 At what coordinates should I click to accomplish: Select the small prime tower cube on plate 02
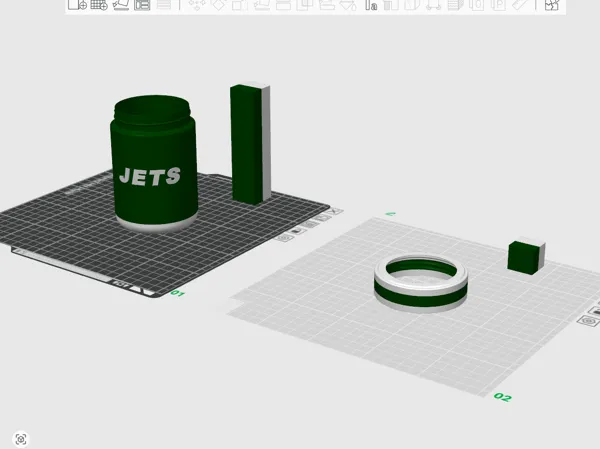coord(526,256)
